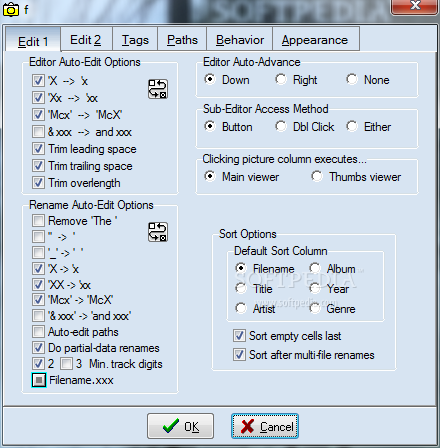The width and height of the screenshot is (440, 448).
Task: Select Year as default sort column
Action: pos(315,288)
